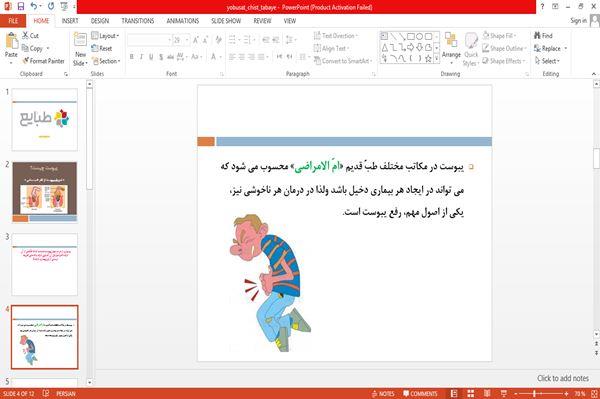Open Arrange objects menu
Screen dimensions: 600x399
[451, 48]
